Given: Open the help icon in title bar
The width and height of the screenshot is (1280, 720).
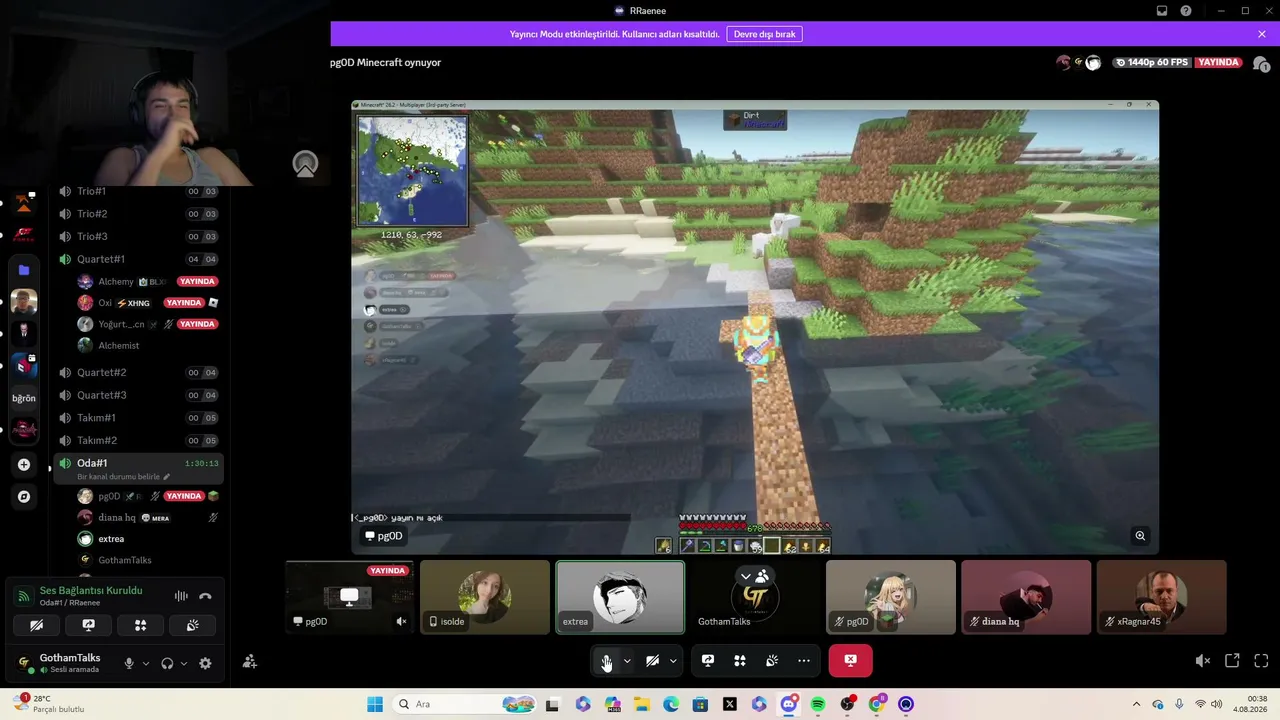Looking at the screenshot, I should click(1186, 11).
